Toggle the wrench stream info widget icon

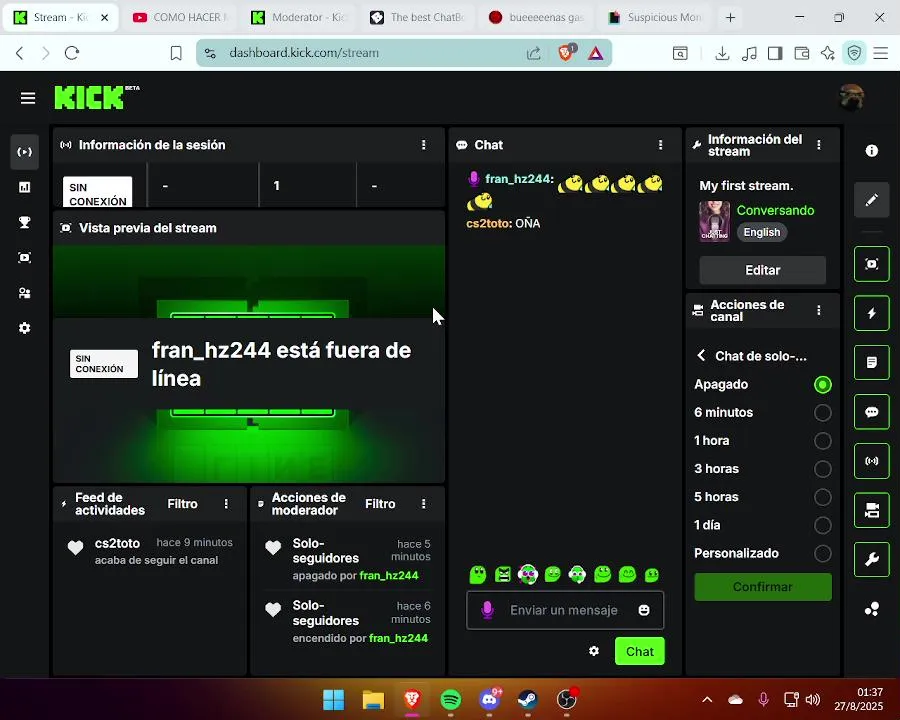point(871,559)
